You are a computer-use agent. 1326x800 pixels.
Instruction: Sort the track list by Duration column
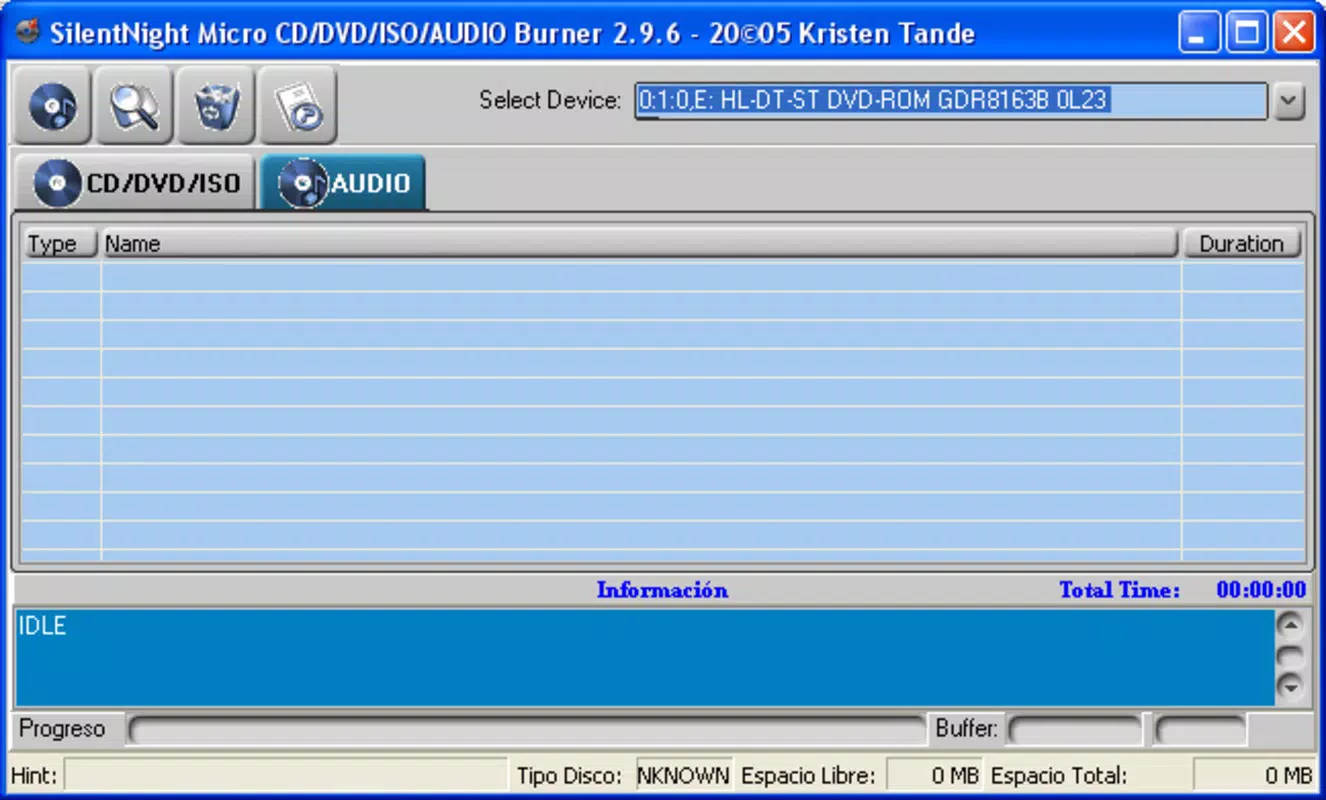(x=1242, y=244)
